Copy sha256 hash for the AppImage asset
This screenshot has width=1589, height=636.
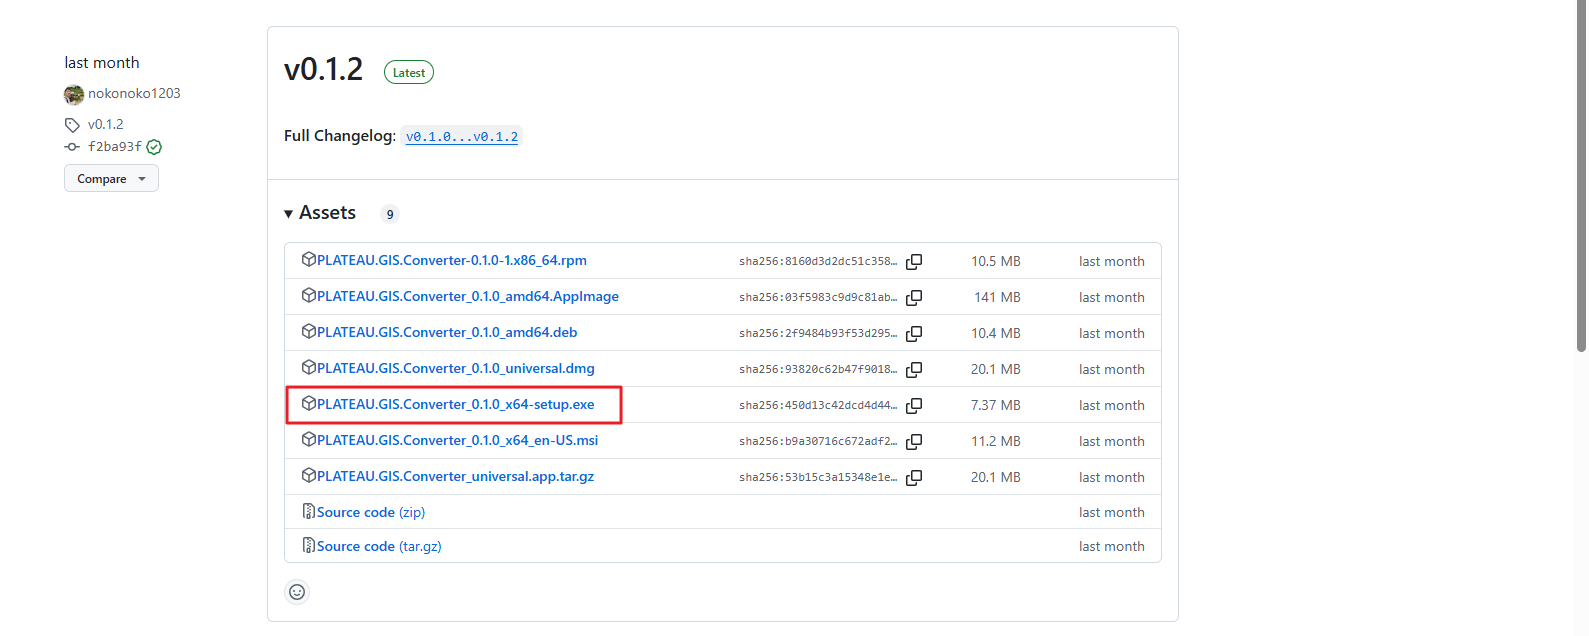[x=914, y=298]
